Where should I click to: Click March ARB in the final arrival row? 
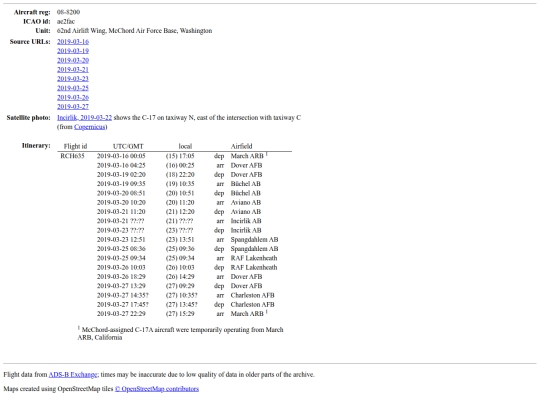coord(247,314)
